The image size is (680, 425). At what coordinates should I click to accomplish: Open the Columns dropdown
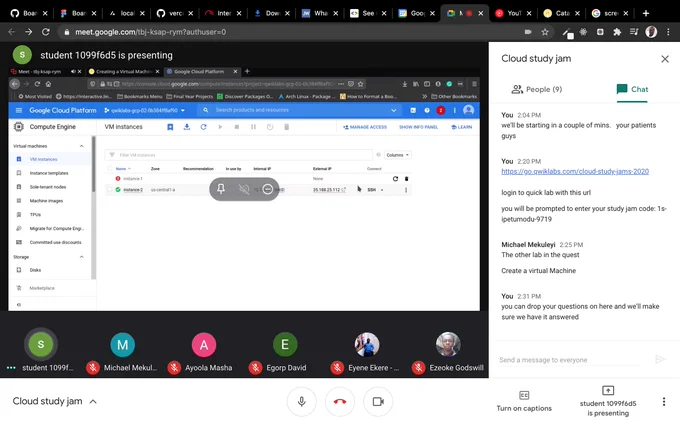(397, 155)
